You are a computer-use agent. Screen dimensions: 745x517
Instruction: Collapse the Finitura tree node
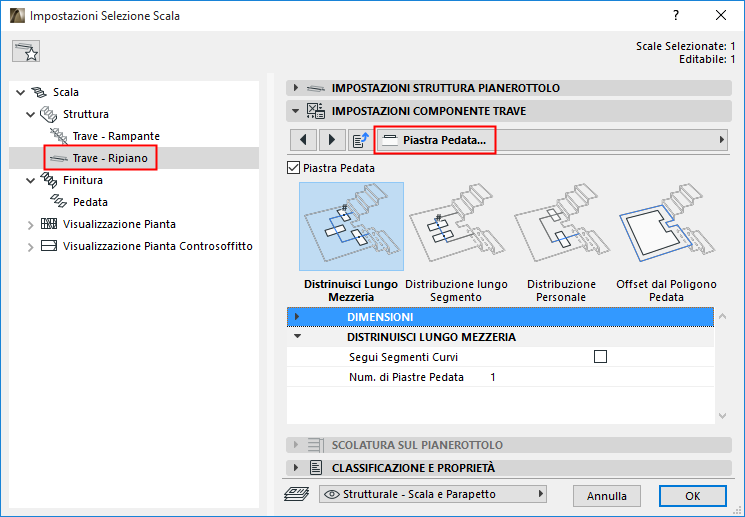(x=30, y=181)
